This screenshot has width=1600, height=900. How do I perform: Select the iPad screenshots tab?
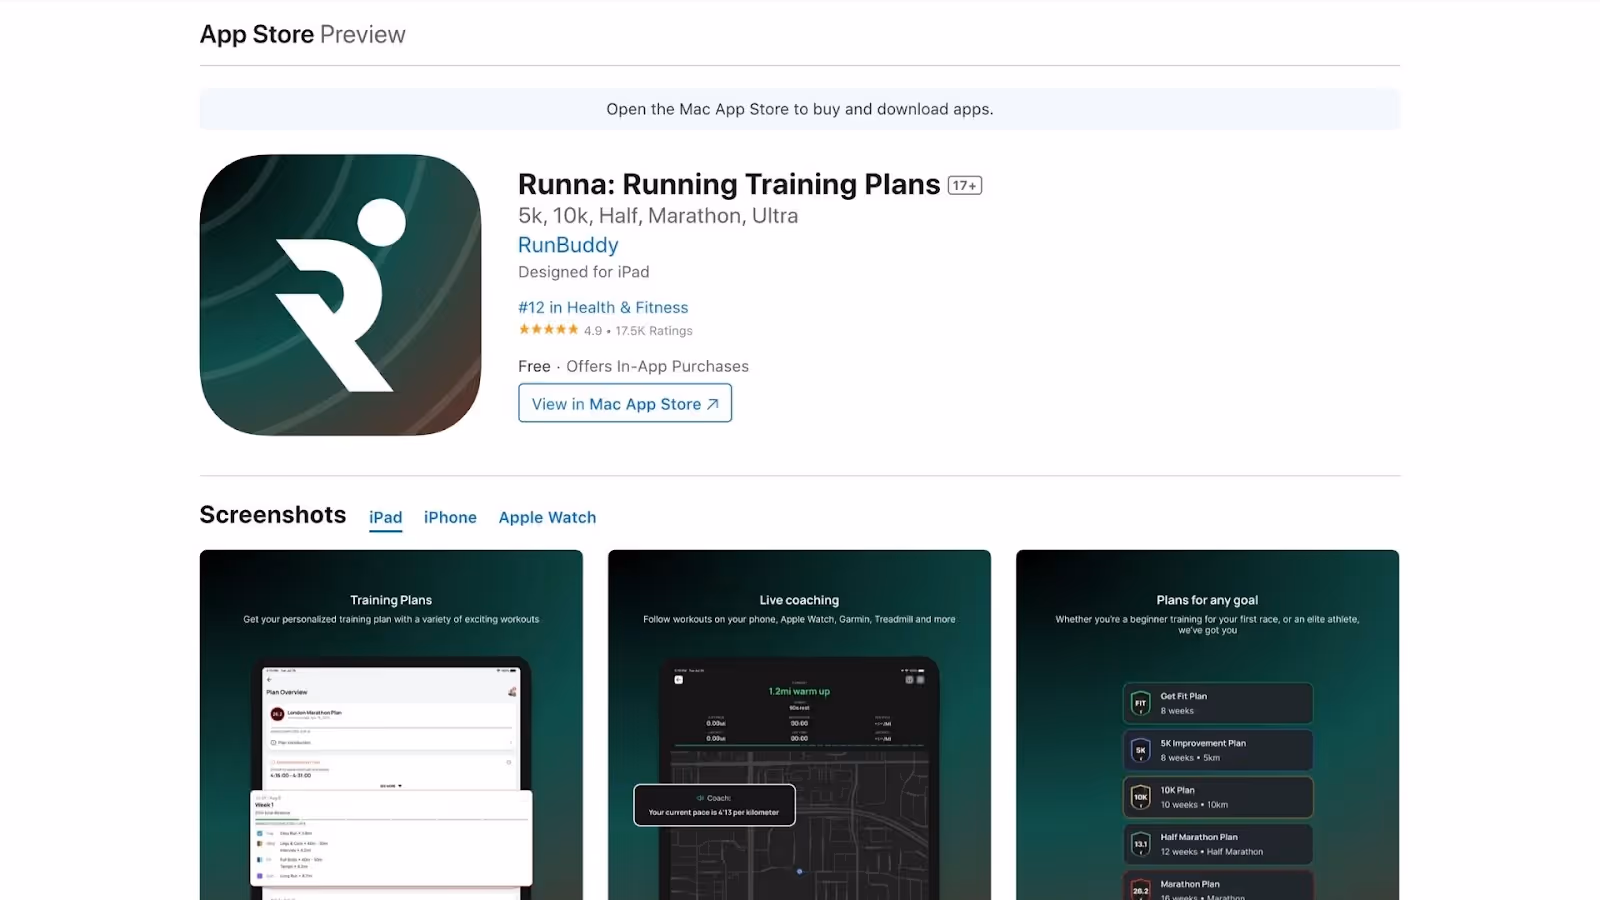[385, 517]
